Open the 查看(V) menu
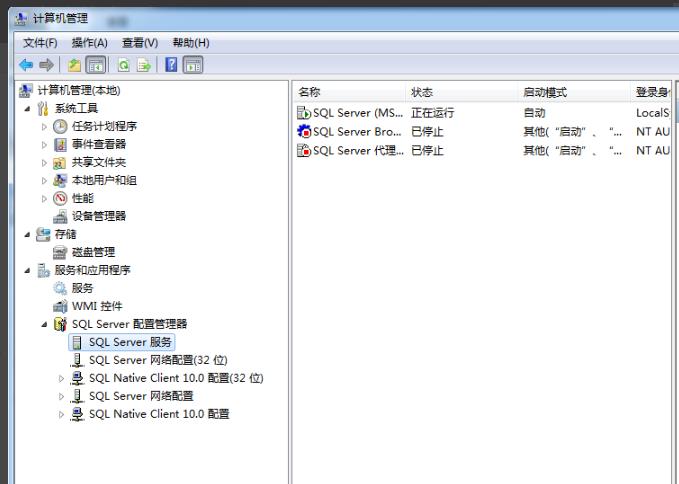This screenshot has width=679, height=484. [140, 43]
